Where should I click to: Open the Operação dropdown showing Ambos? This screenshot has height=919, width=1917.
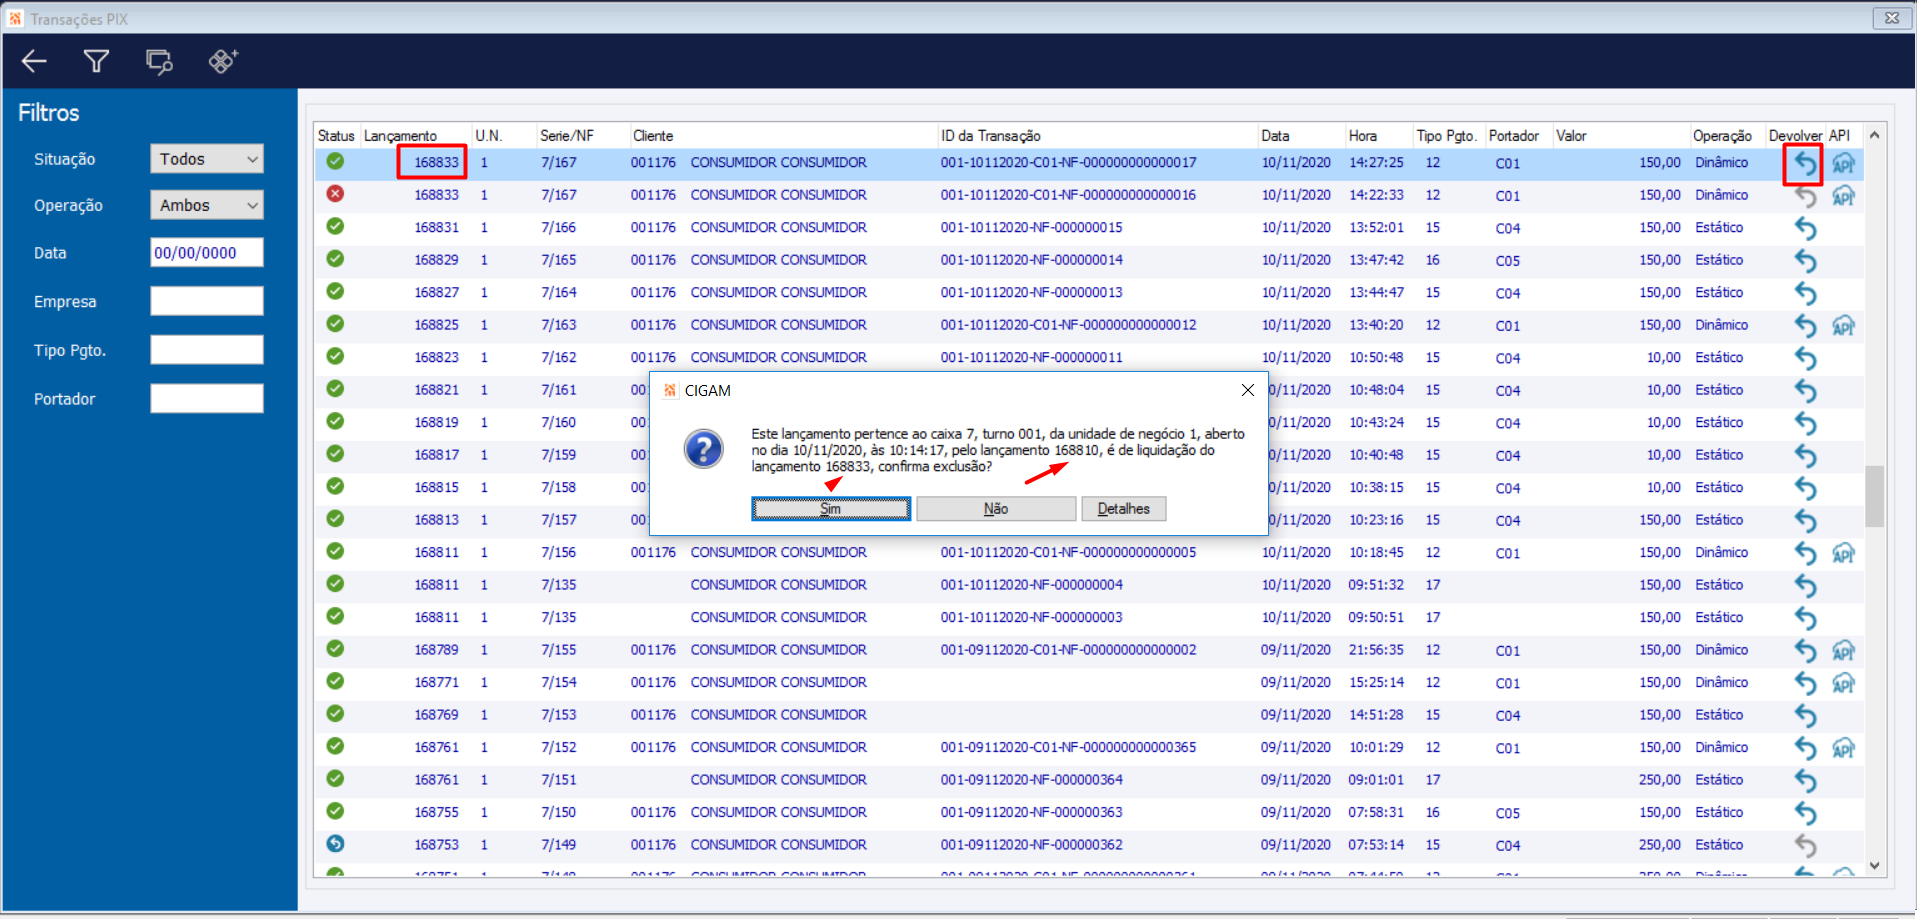coord(207,205)
